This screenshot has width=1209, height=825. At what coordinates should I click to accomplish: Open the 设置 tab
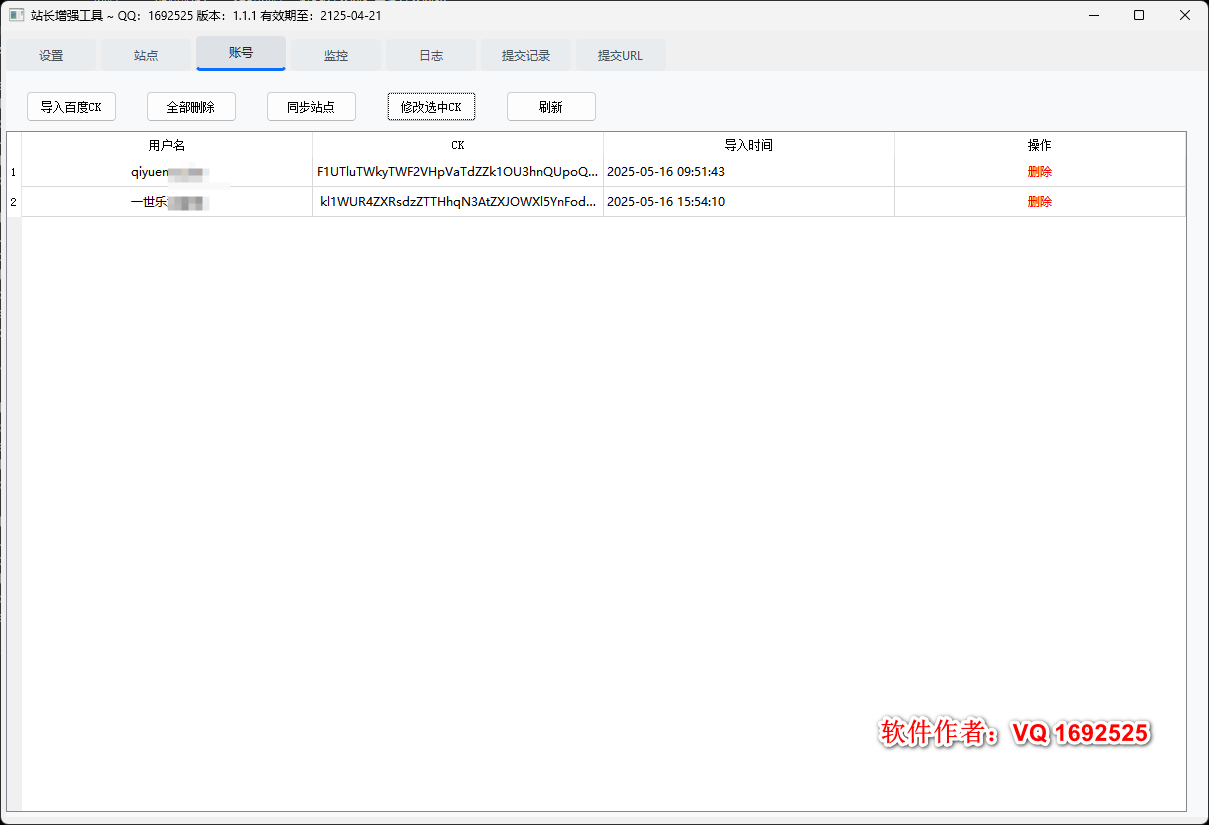pos(51,56)
